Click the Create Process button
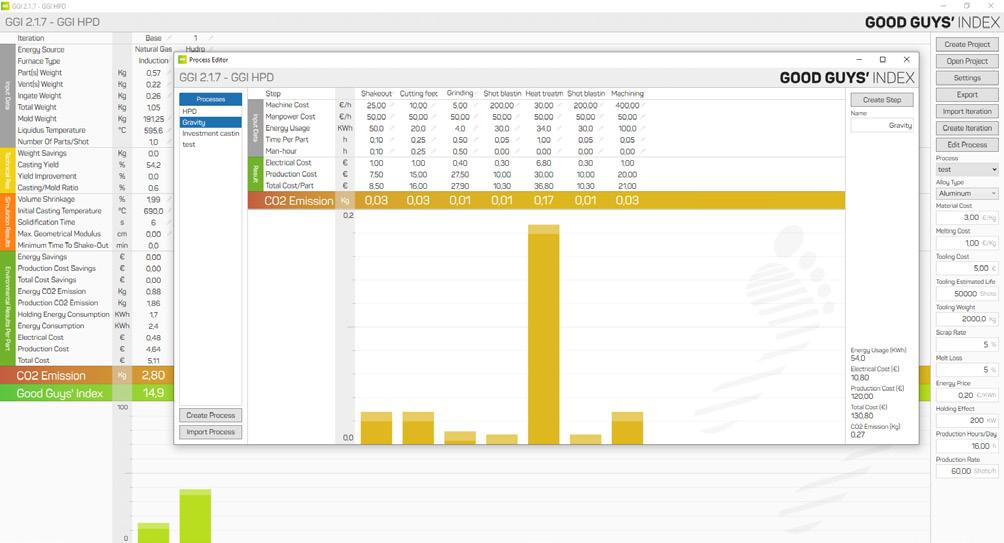1004x543 pixels. pyautogui.click(x=211, y=415)
